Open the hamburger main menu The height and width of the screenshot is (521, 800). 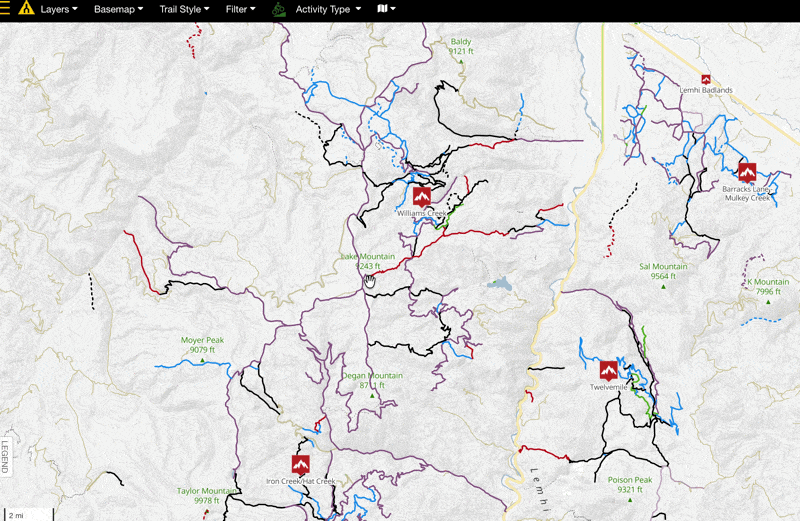[4, 9]
